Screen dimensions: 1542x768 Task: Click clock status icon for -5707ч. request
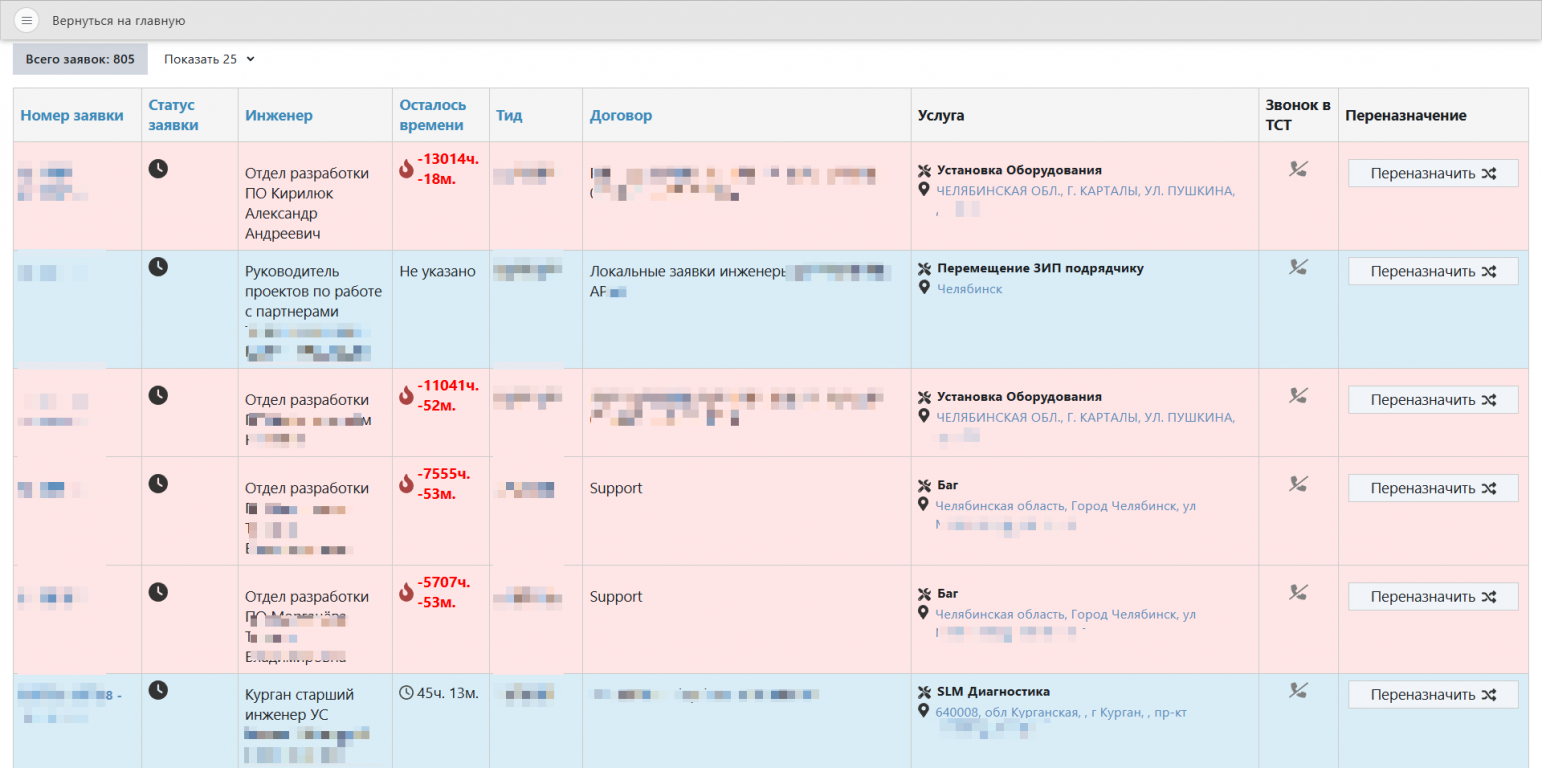click(x=158, y=592)
